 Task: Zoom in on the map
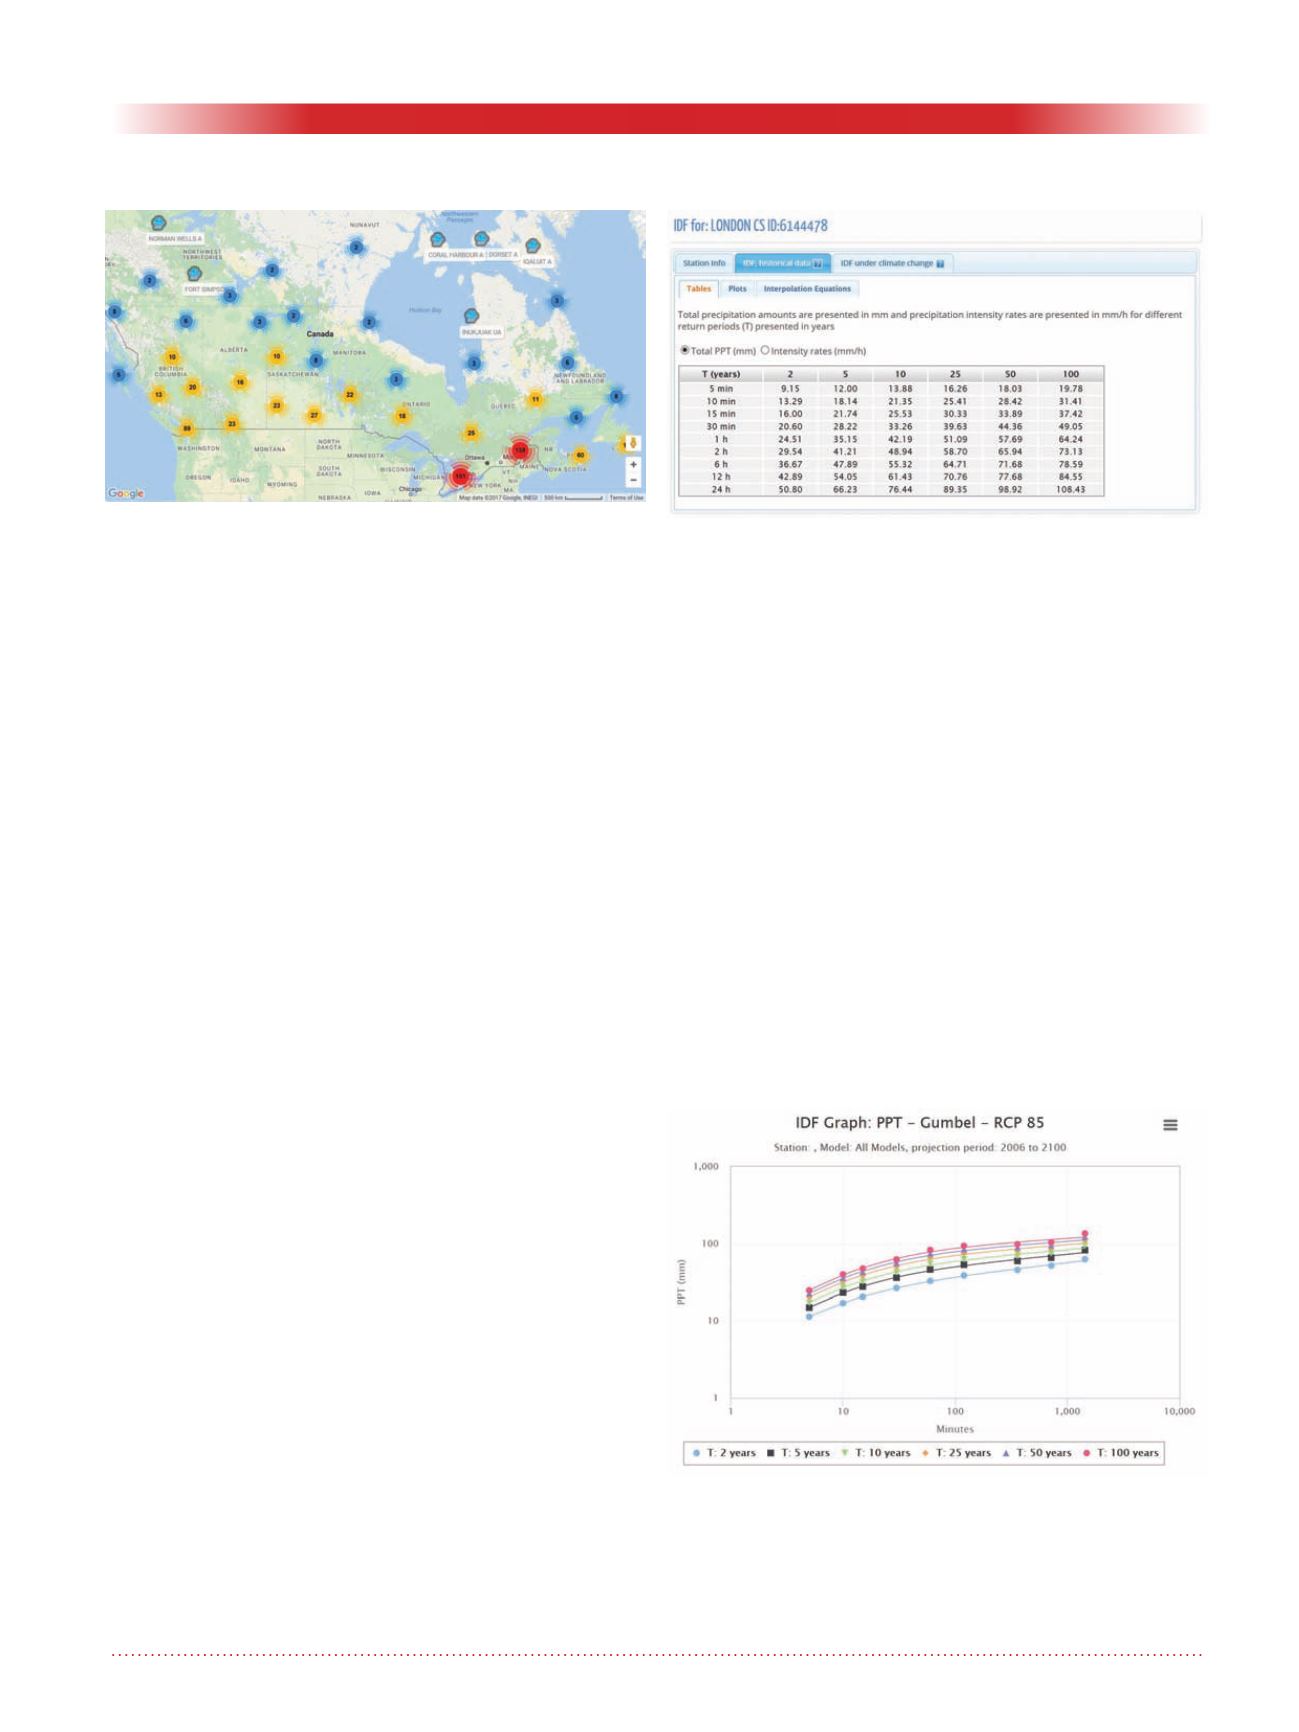[633, 465]
